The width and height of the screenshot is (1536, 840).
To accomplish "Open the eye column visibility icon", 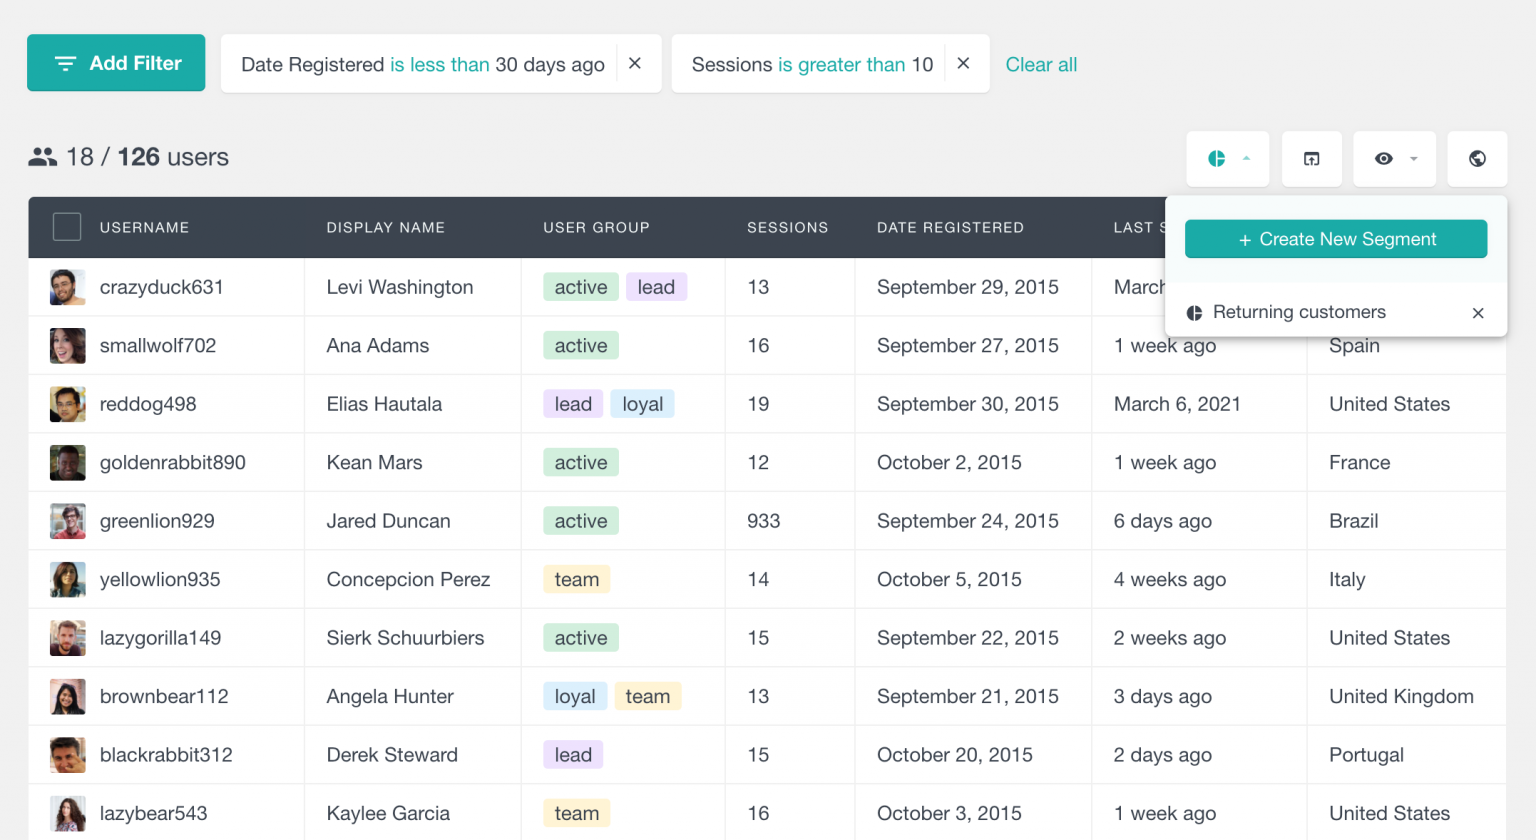I will 1384,158.
